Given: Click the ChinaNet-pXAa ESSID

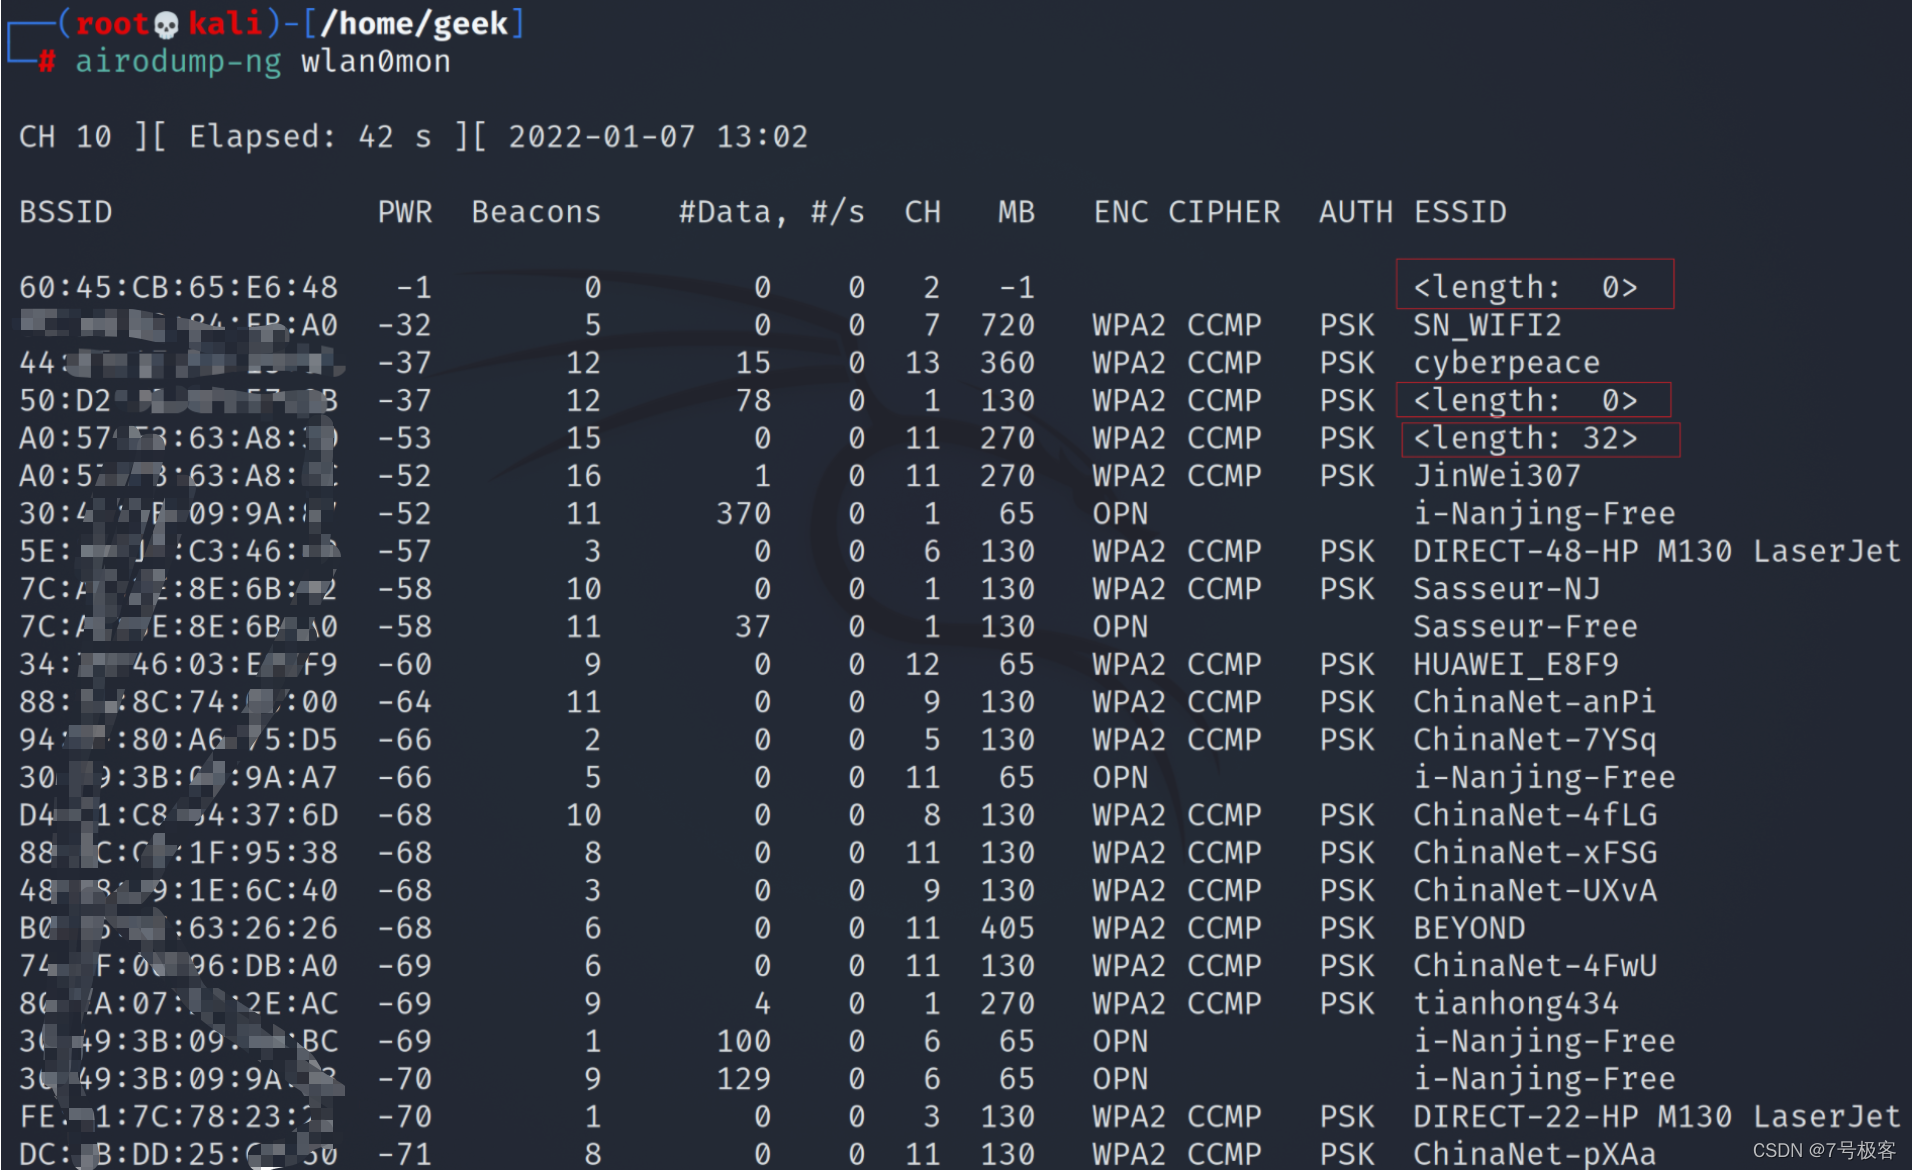Looking at the screenshot, I should point(1534,1154).
